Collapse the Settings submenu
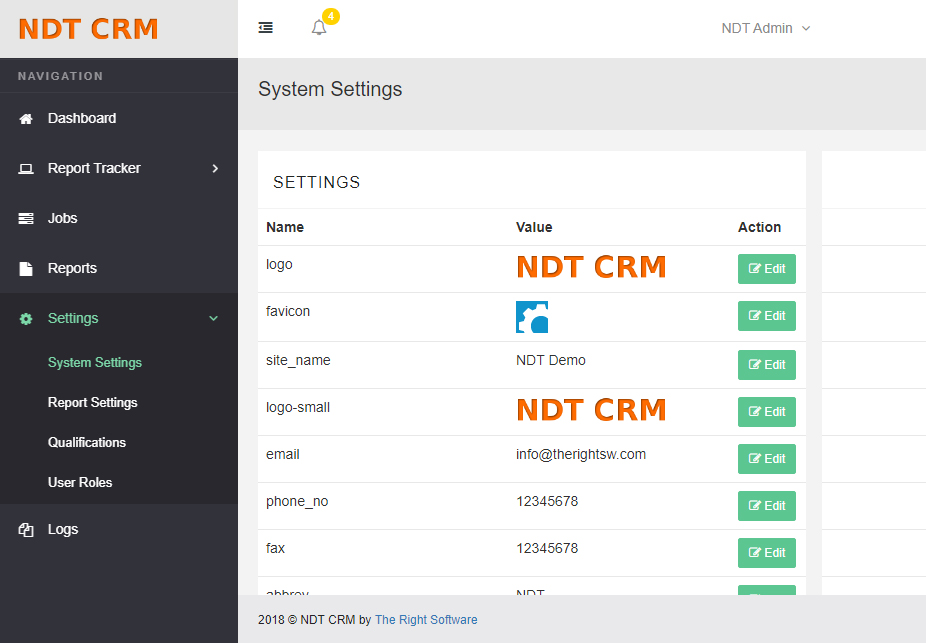The width and height of the screenshot is (926, 643). (213, 317)
